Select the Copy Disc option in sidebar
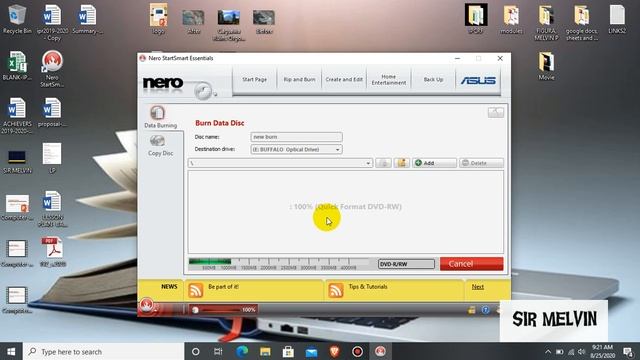The height and width of the screenshot is (360, 640). [x=160, y=146]
